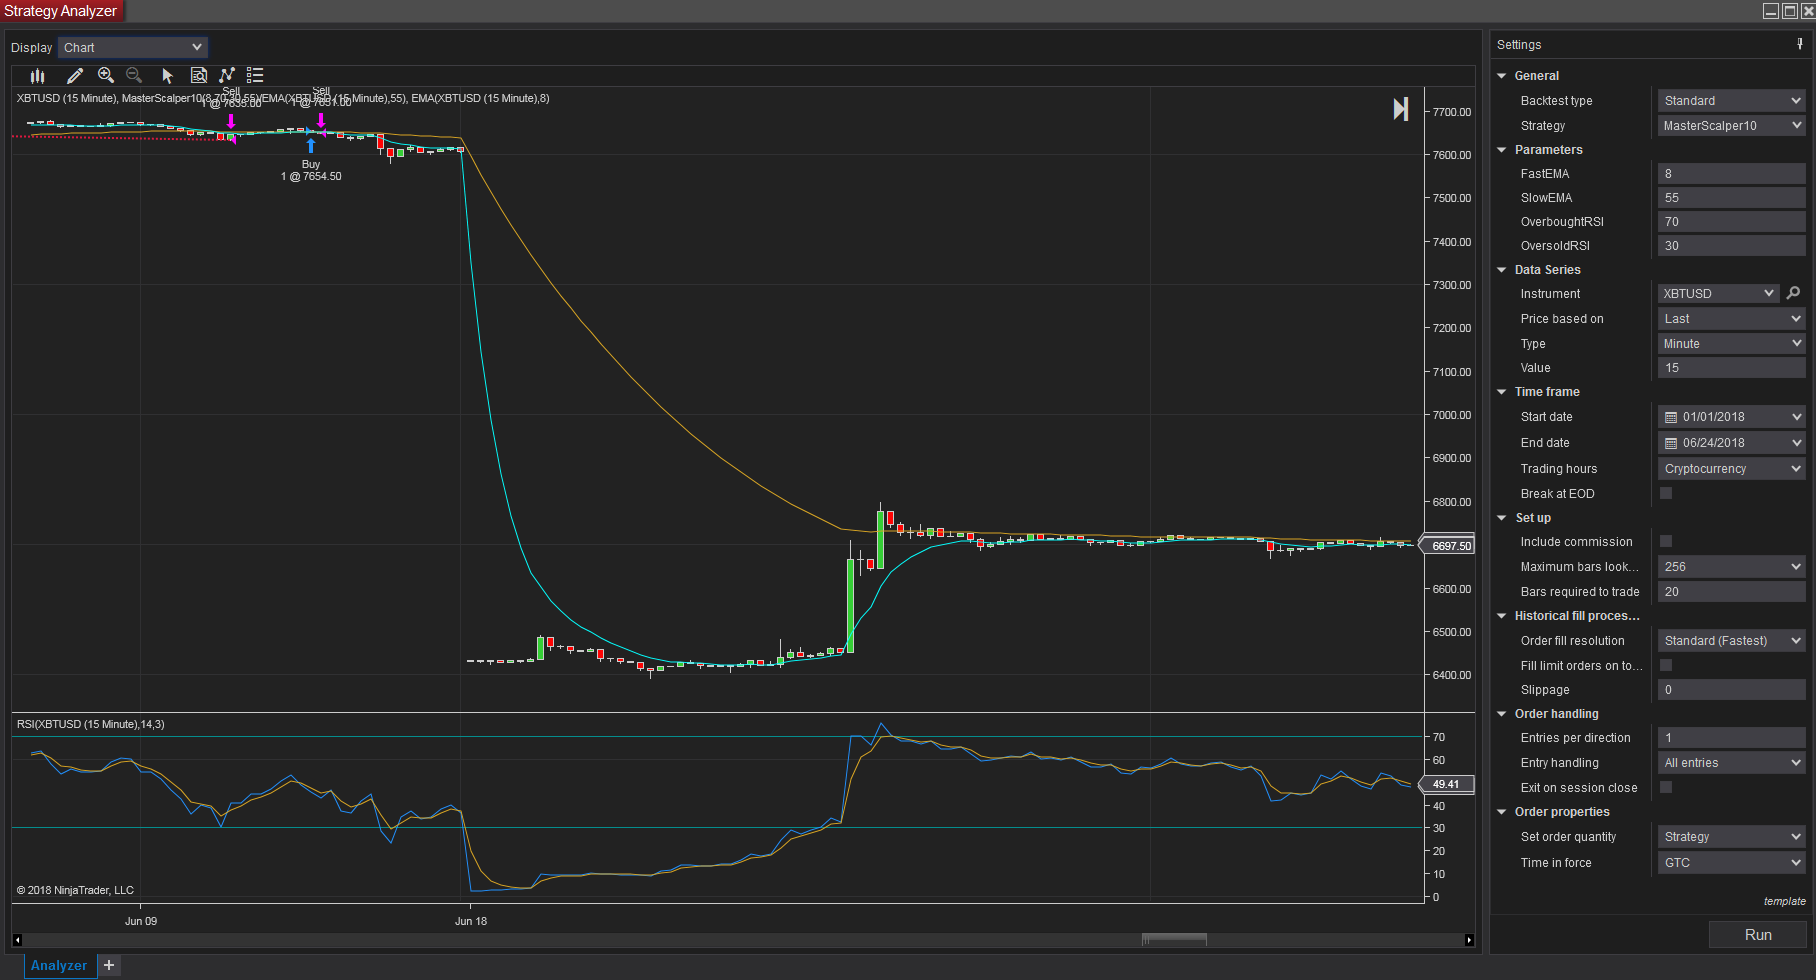The image size is (1816, 980).
Task: Toggle the Exit on session close checkbox
Action: 1666,787
